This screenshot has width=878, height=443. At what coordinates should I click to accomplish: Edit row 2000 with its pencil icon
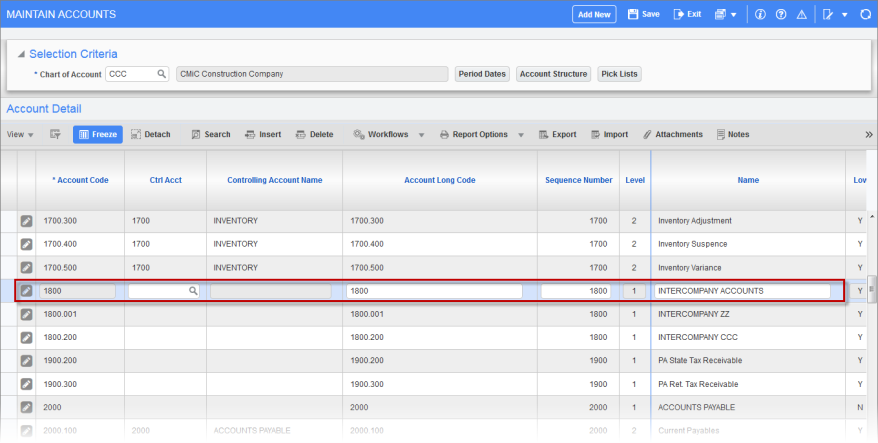click(26, 407)
